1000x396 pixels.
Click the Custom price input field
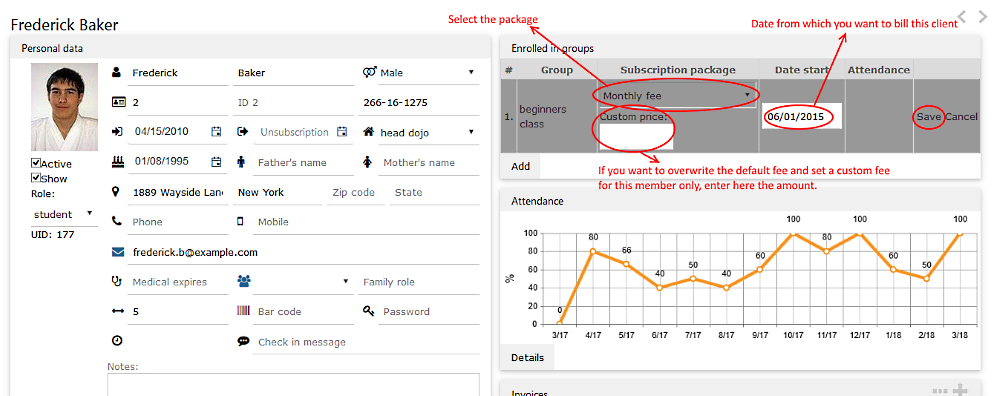coord(636,136)
